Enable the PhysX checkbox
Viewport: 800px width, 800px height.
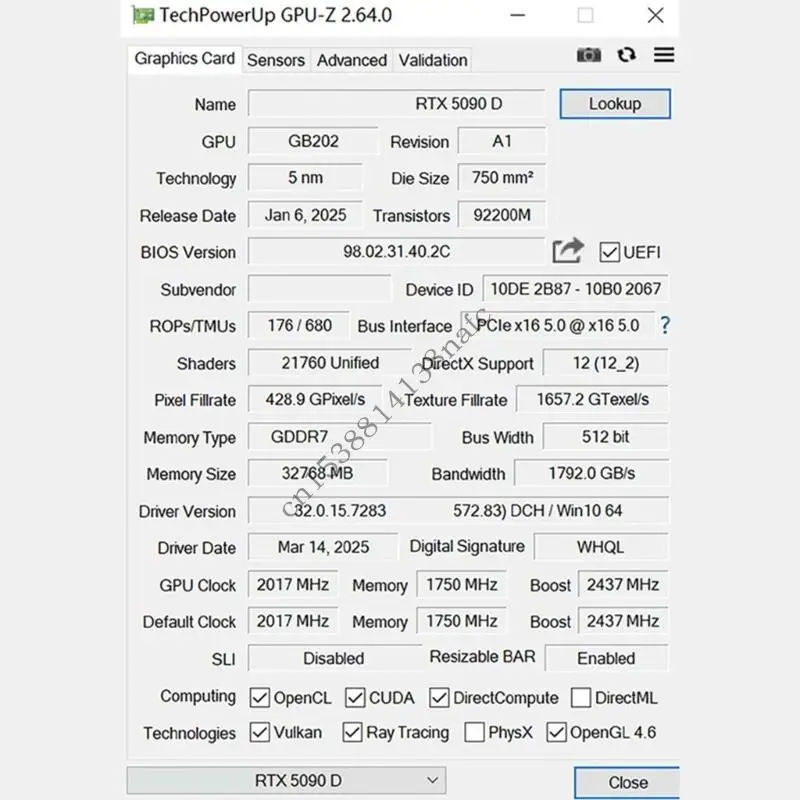point(474,732)
